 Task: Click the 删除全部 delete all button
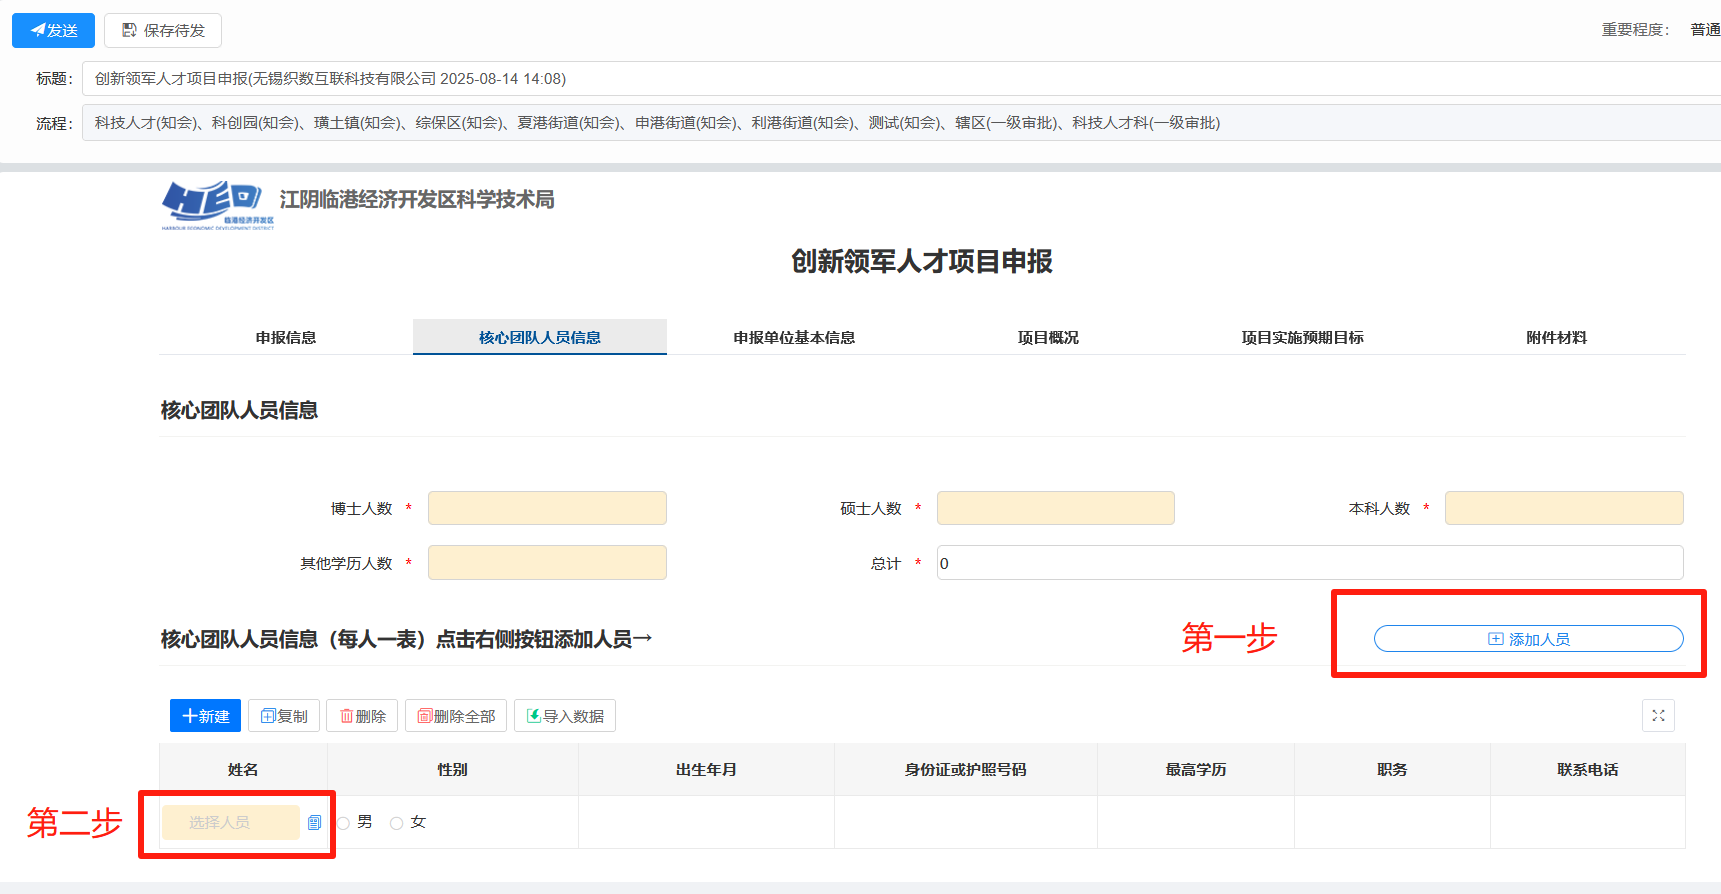[456, 716]
